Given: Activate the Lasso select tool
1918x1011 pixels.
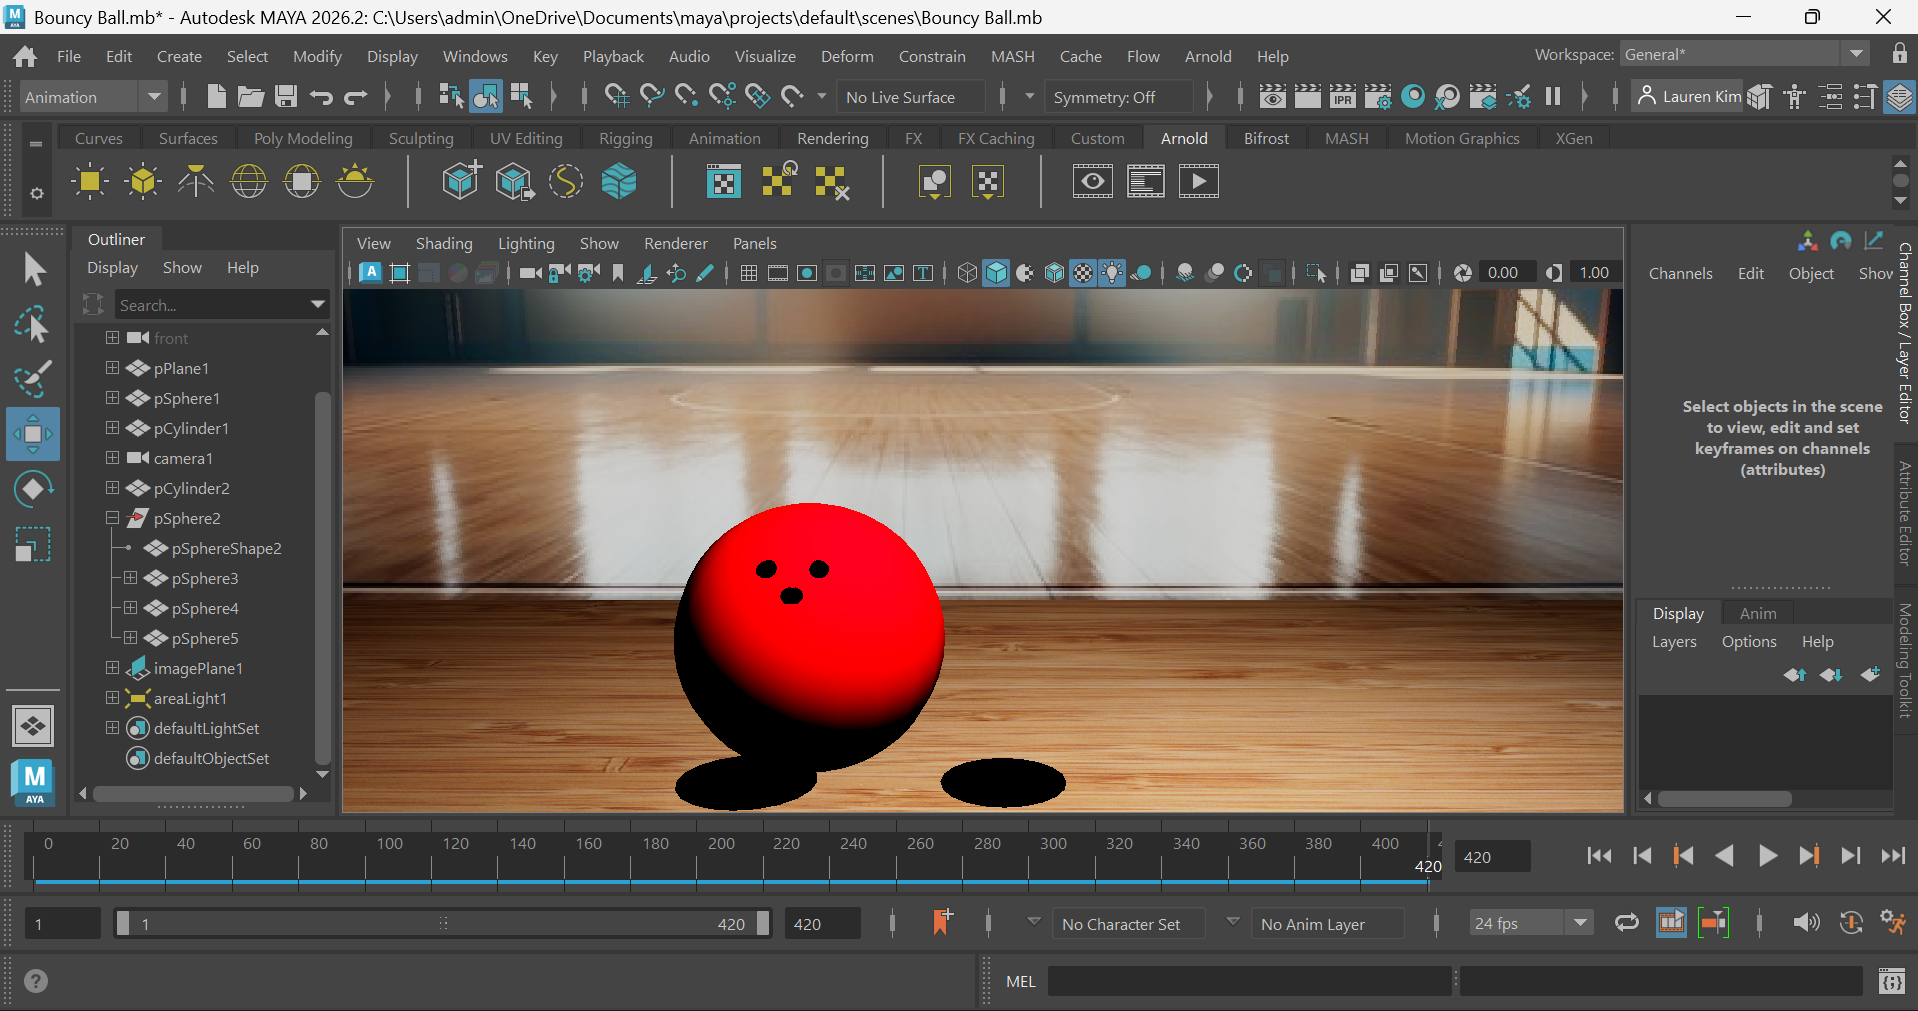Looking at the screenshot, I should (33, 325).
